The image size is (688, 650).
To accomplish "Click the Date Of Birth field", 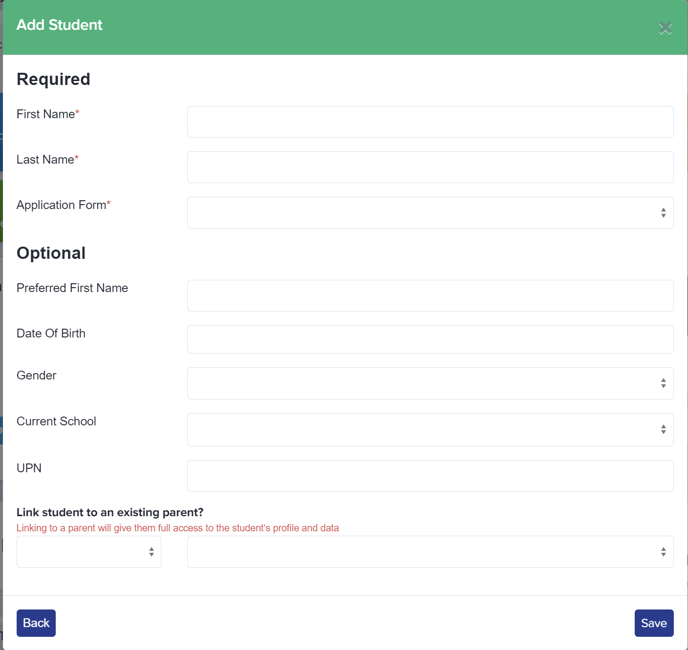I will tap(430, 339).
